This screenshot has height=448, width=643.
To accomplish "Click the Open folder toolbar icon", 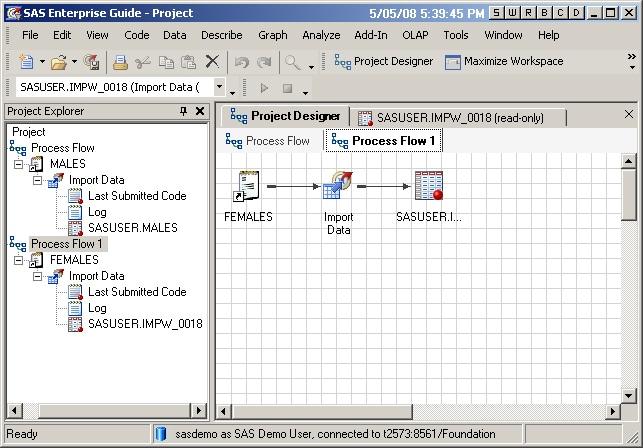I will click(59, 62).
